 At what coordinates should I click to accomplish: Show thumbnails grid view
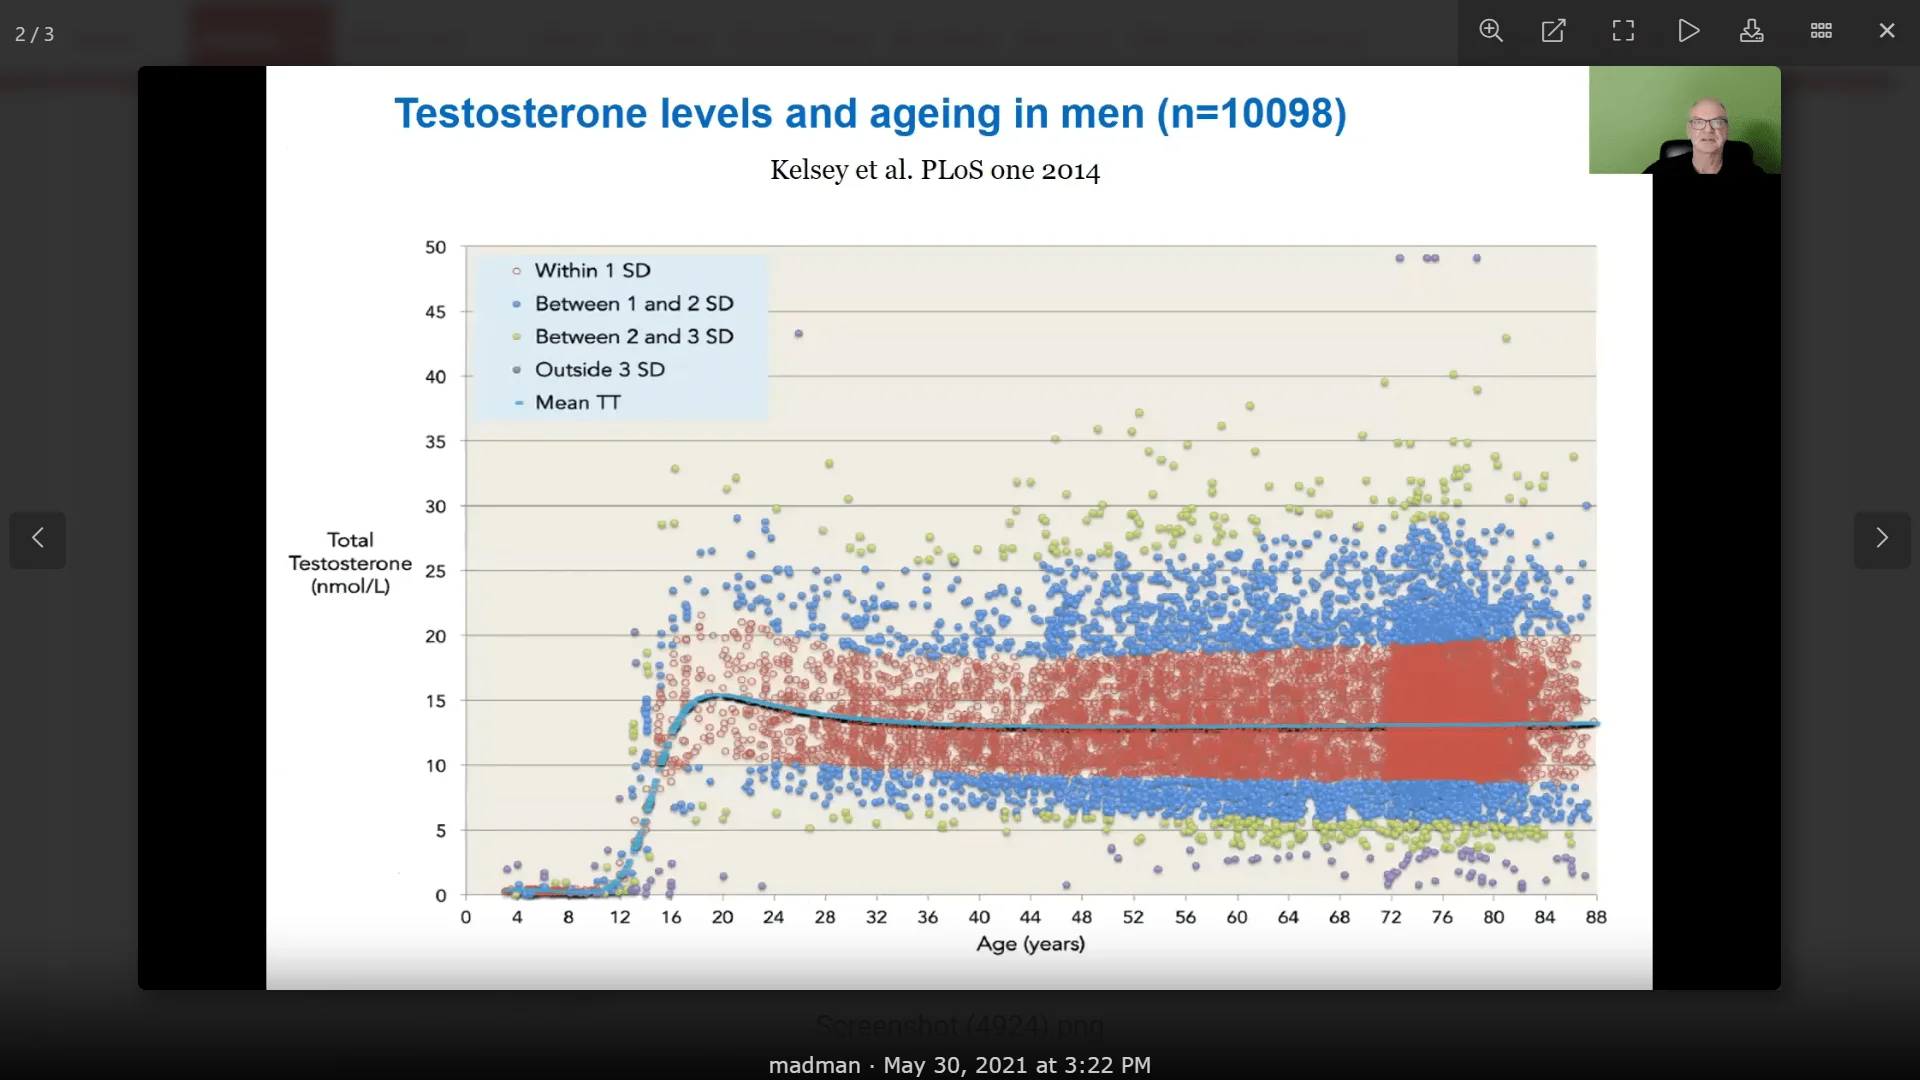pos(1821,31)
